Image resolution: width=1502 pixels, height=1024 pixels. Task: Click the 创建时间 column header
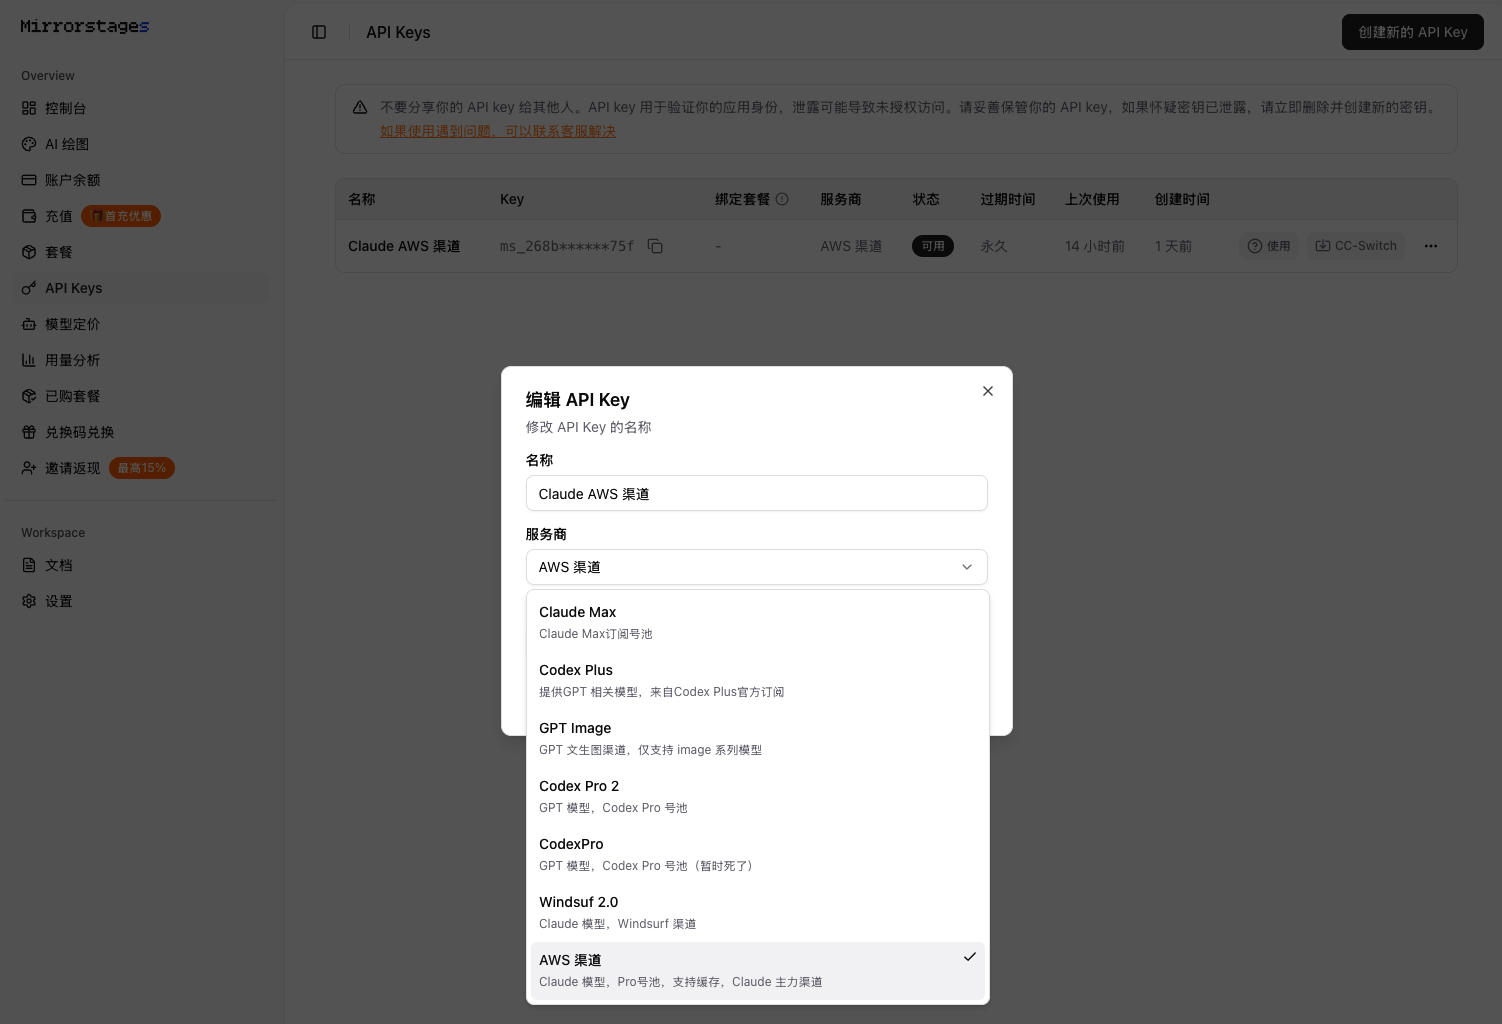click(1182, 199)
